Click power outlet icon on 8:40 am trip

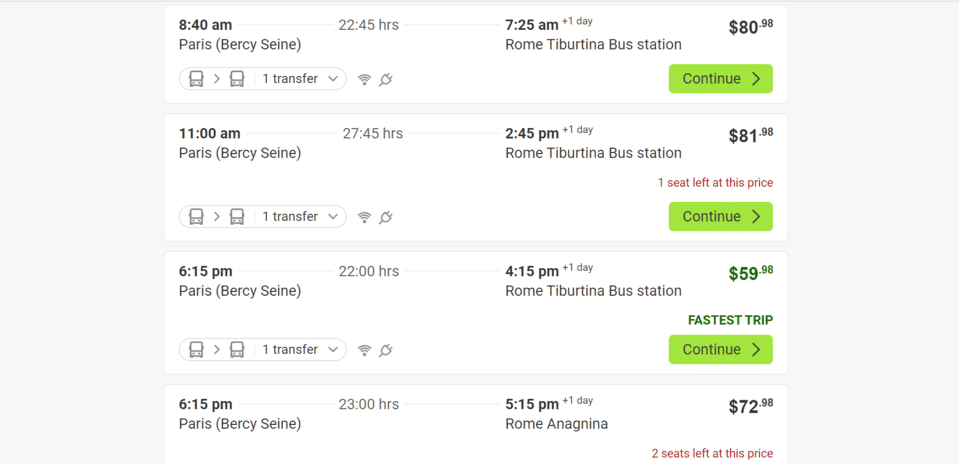386,79
